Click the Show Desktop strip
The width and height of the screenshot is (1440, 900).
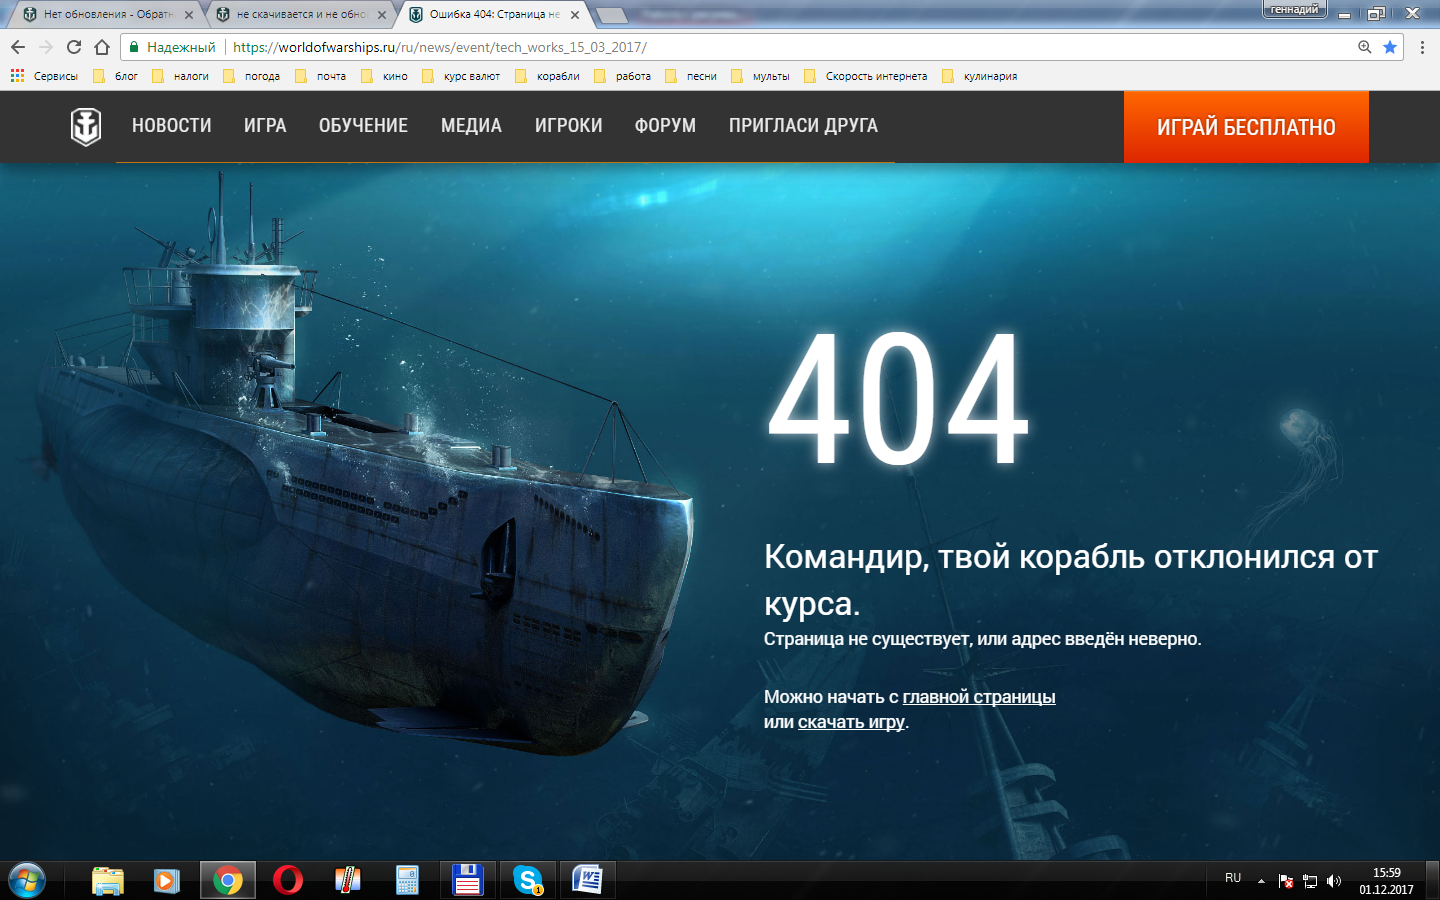coord(1432,881)
